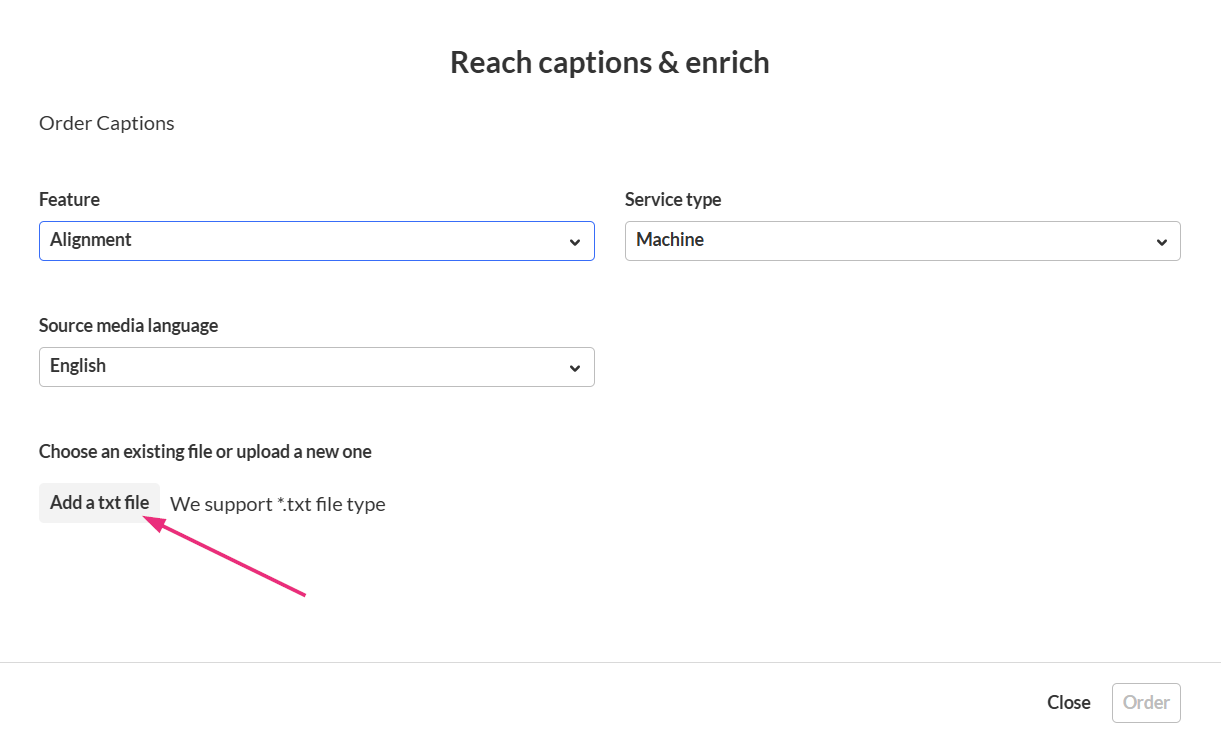Click the Feature field label
1221x735 pixels.
coord(69,199)
